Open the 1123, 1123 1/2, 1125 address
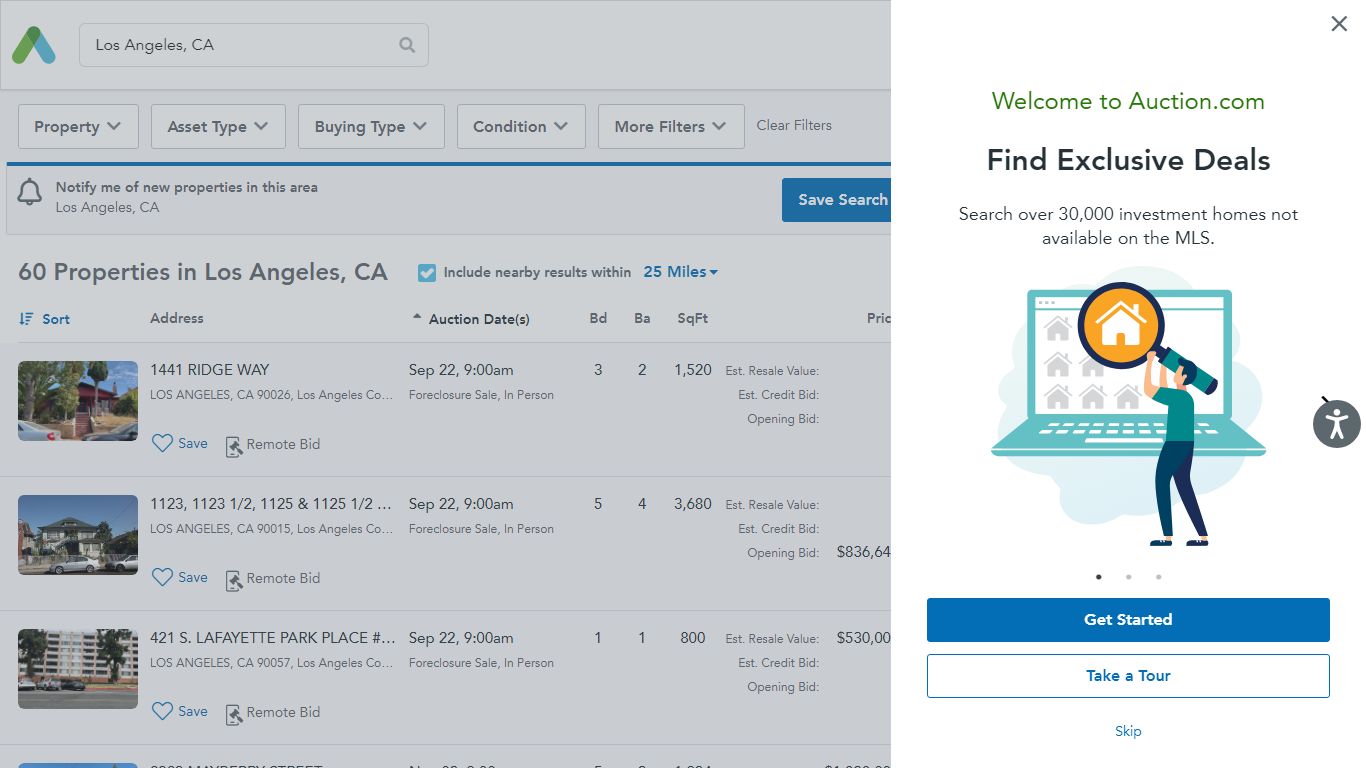The height and width of the screenshot is (768, 1366). tap(271, 504)
